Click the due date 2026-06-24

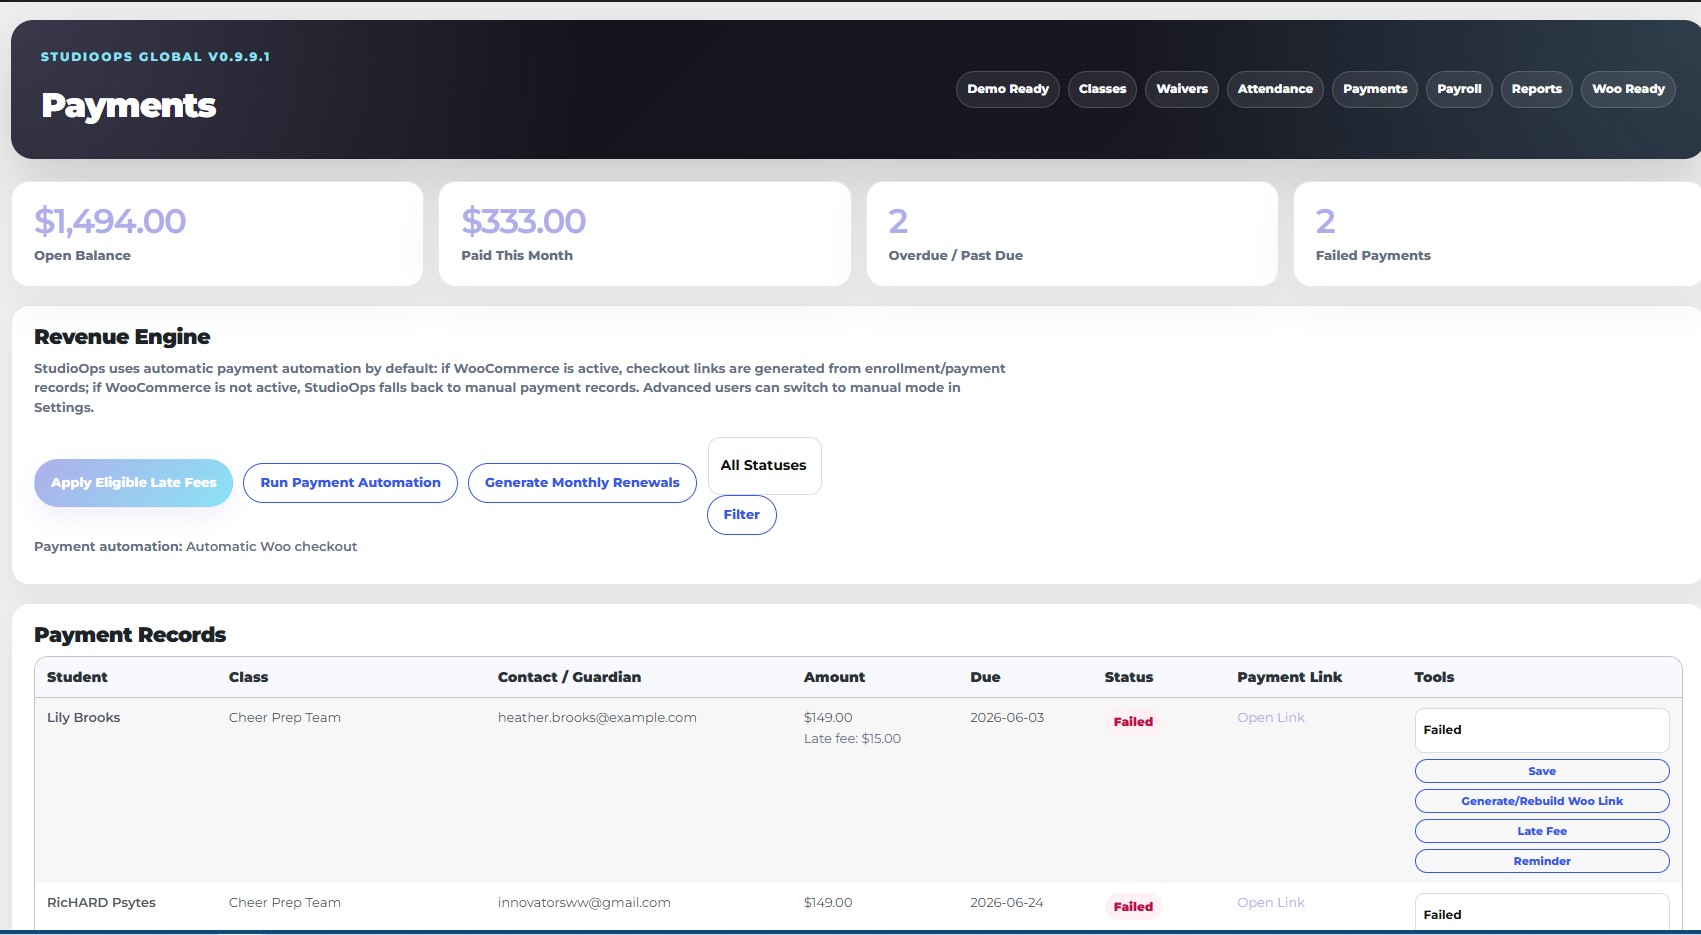(x=1006, y=903)
